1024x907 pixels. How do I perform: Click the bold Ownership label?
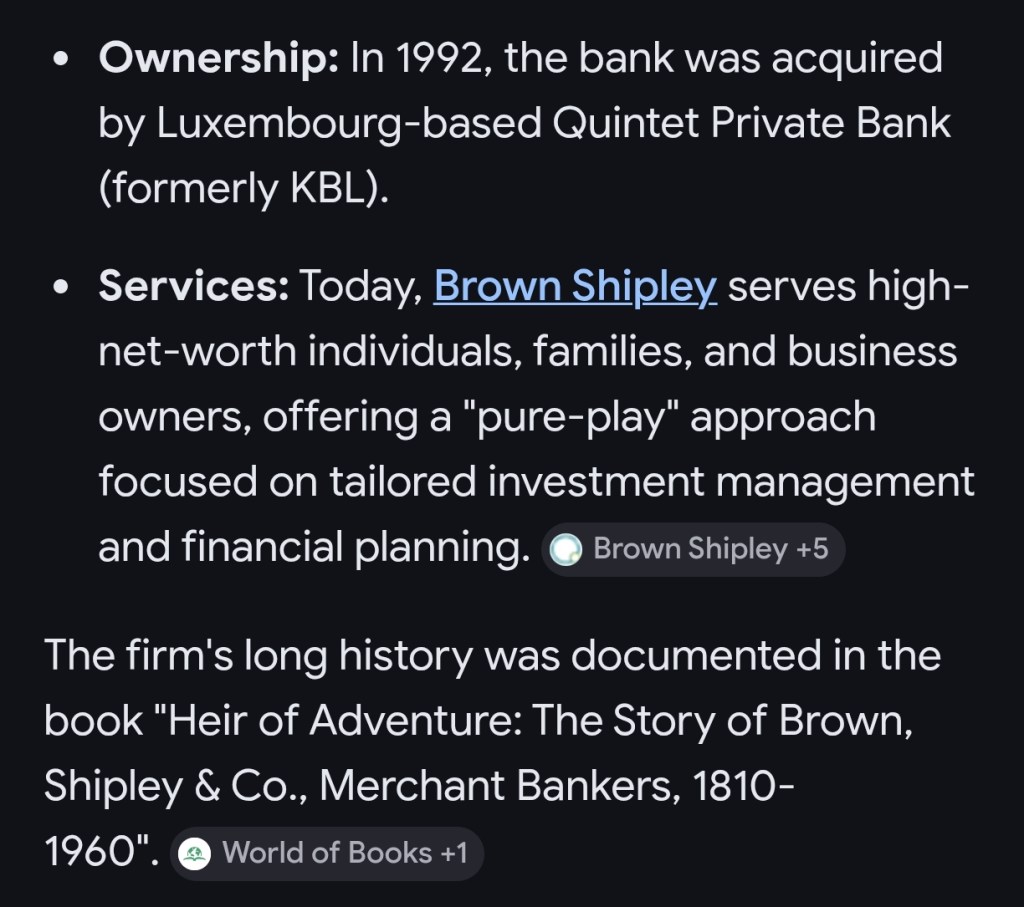coord(219,59)
